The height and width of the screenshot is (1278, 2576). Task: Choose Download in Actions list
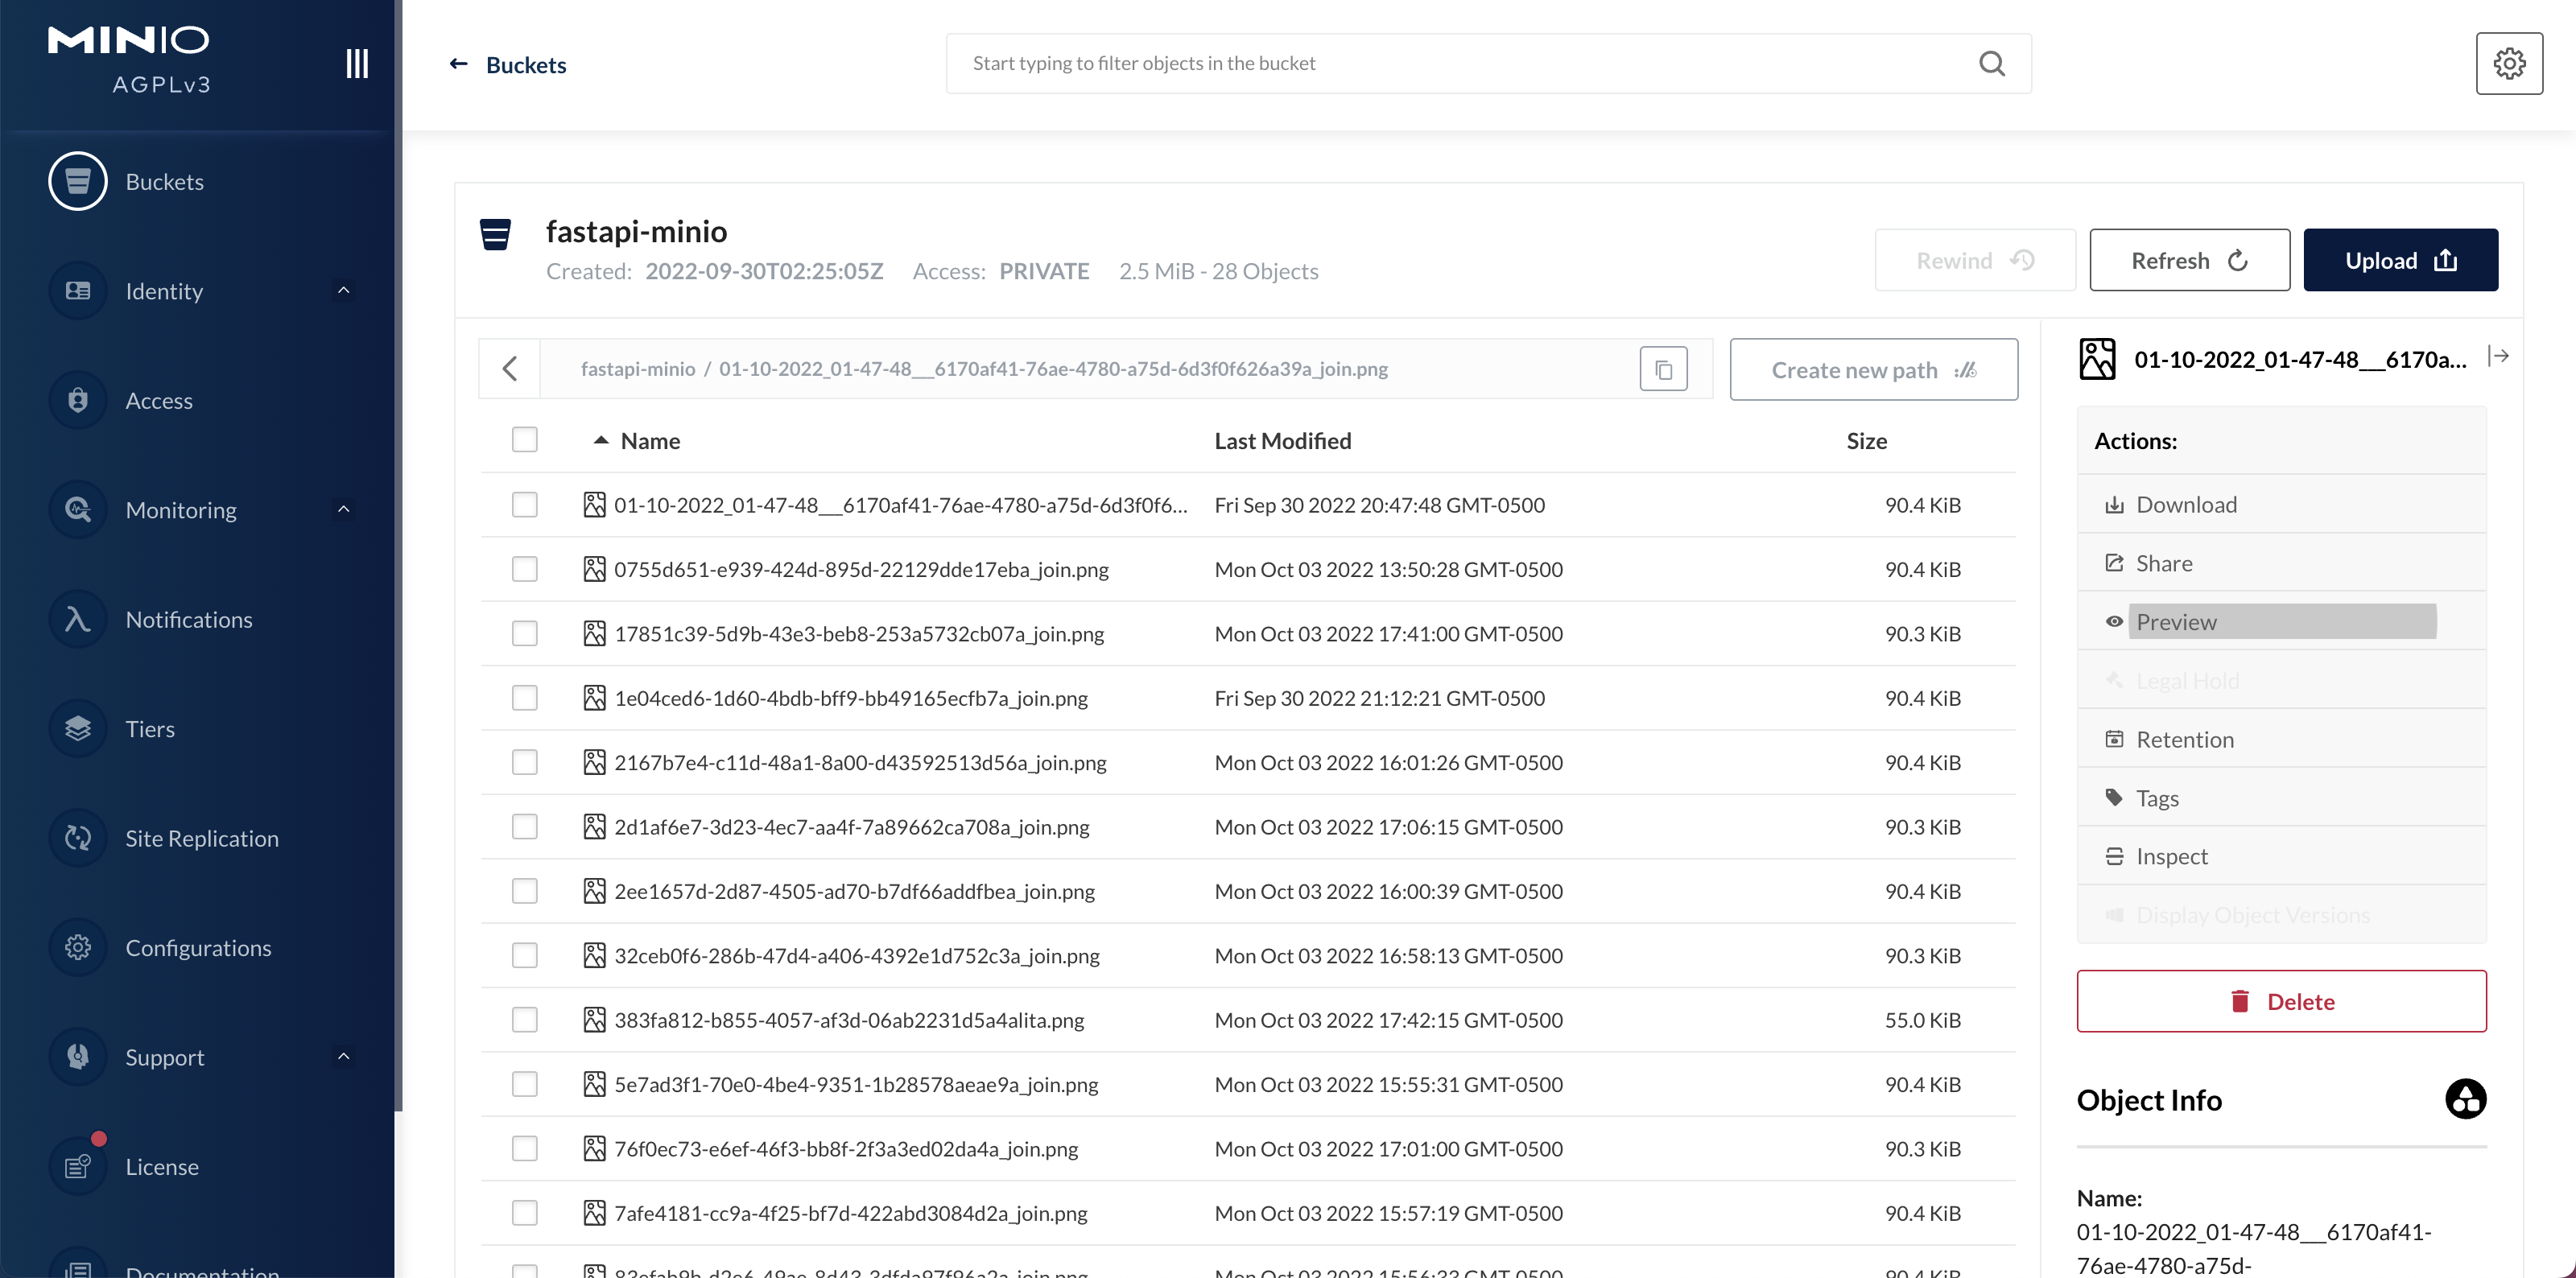2186,504
